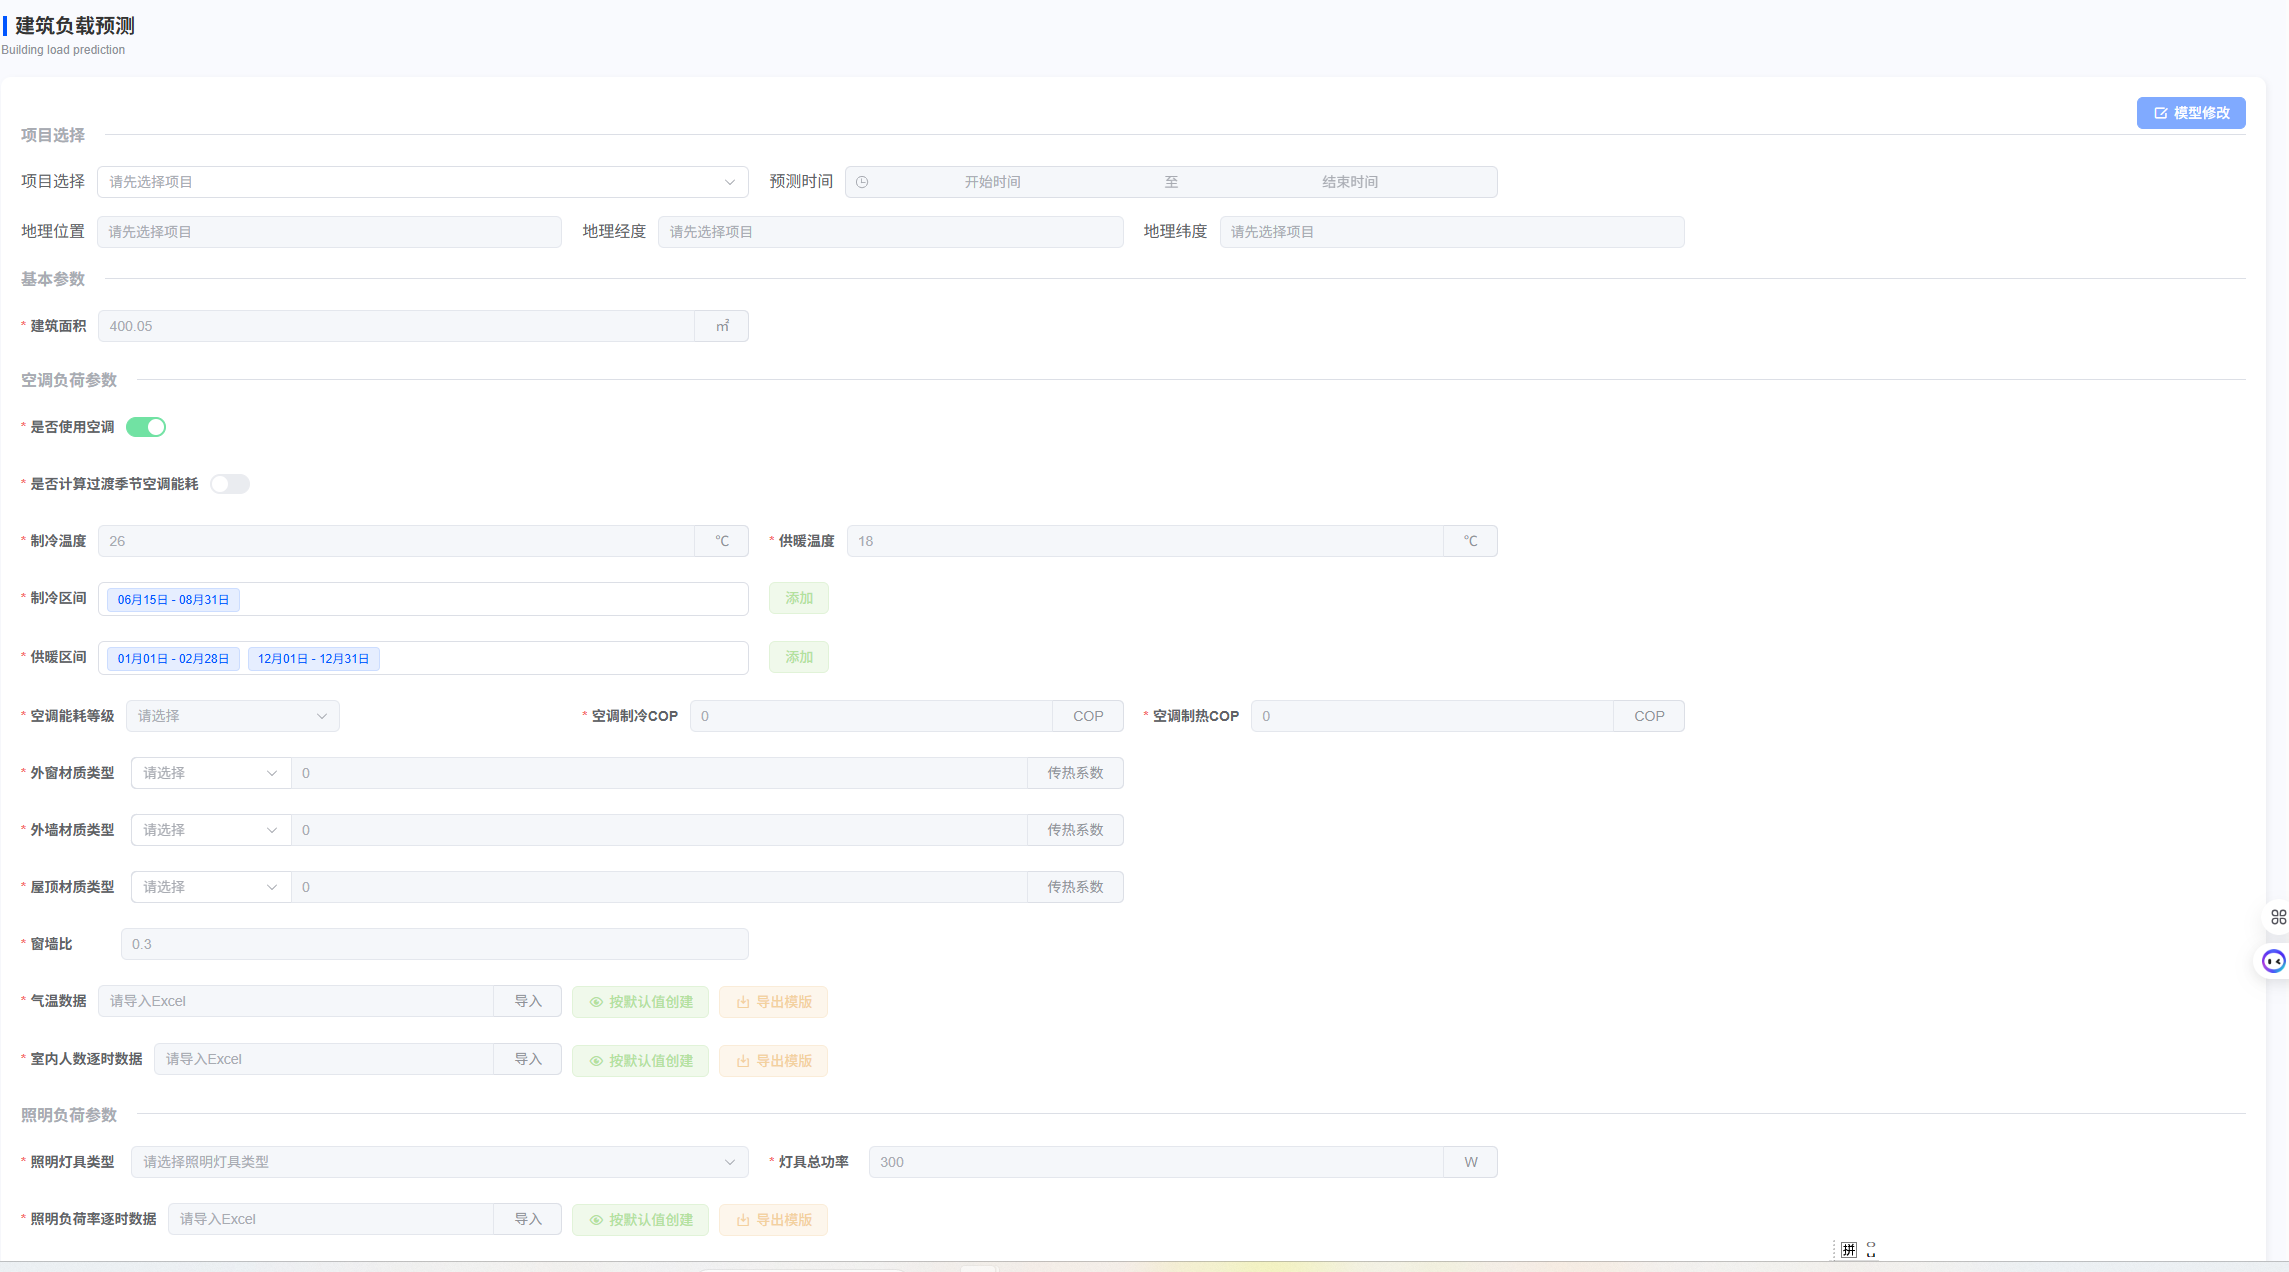Image resolution: width=2289 pixels, height=1272 pixels.
Task: Click 按默认值创建 for 气温数据
Action: click(x=640, y=1002)
